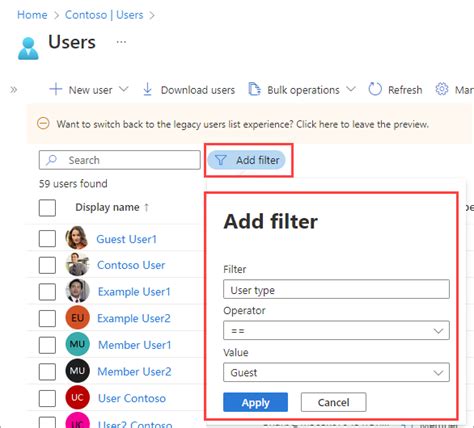Click the New user plus icon
The width and height of the screenshot is (474, 428).
coord(56,89)
